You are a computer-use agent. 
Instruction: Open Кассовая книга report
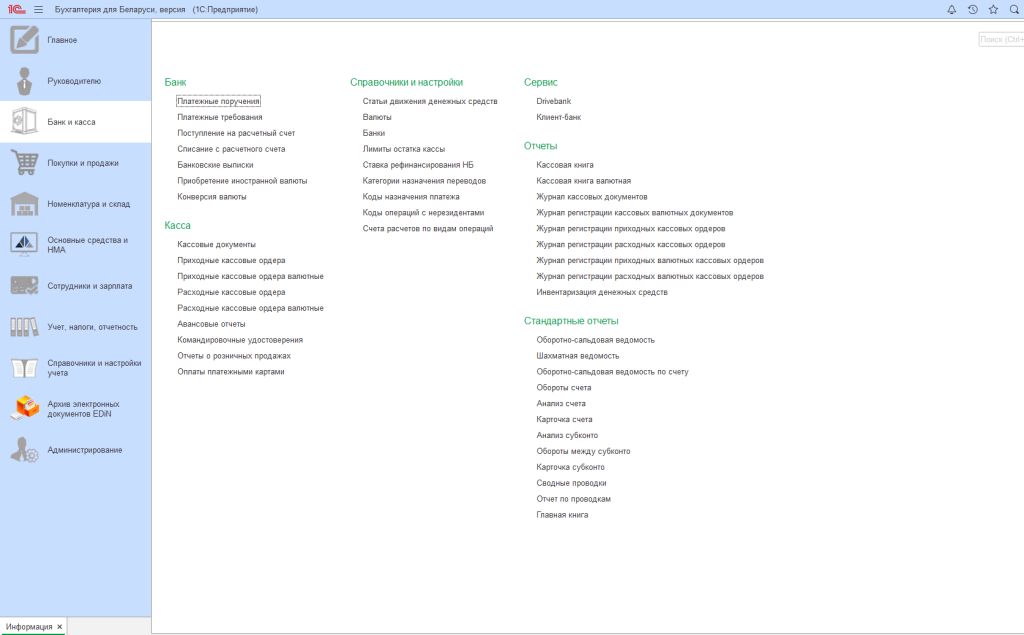coord(565,165)
